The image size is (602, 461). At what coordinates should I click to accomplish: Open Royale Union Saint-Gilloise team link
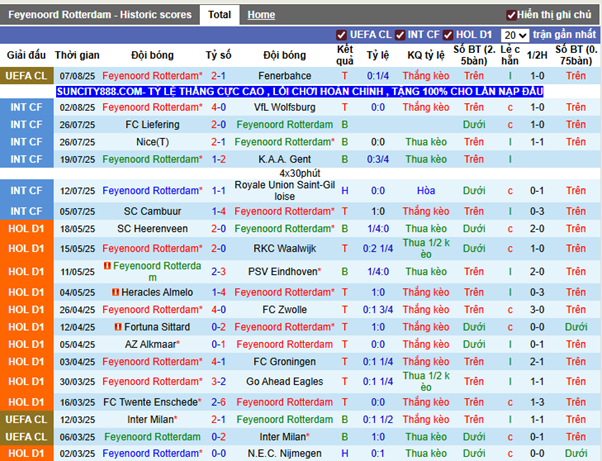tap(284, 190)
